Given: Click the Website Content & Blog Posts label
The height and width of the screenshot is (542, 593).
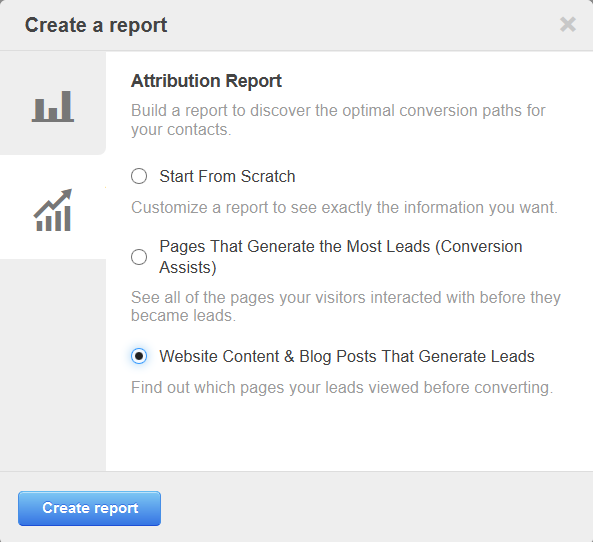Looking at the screenshot, I should pos(347,356).
